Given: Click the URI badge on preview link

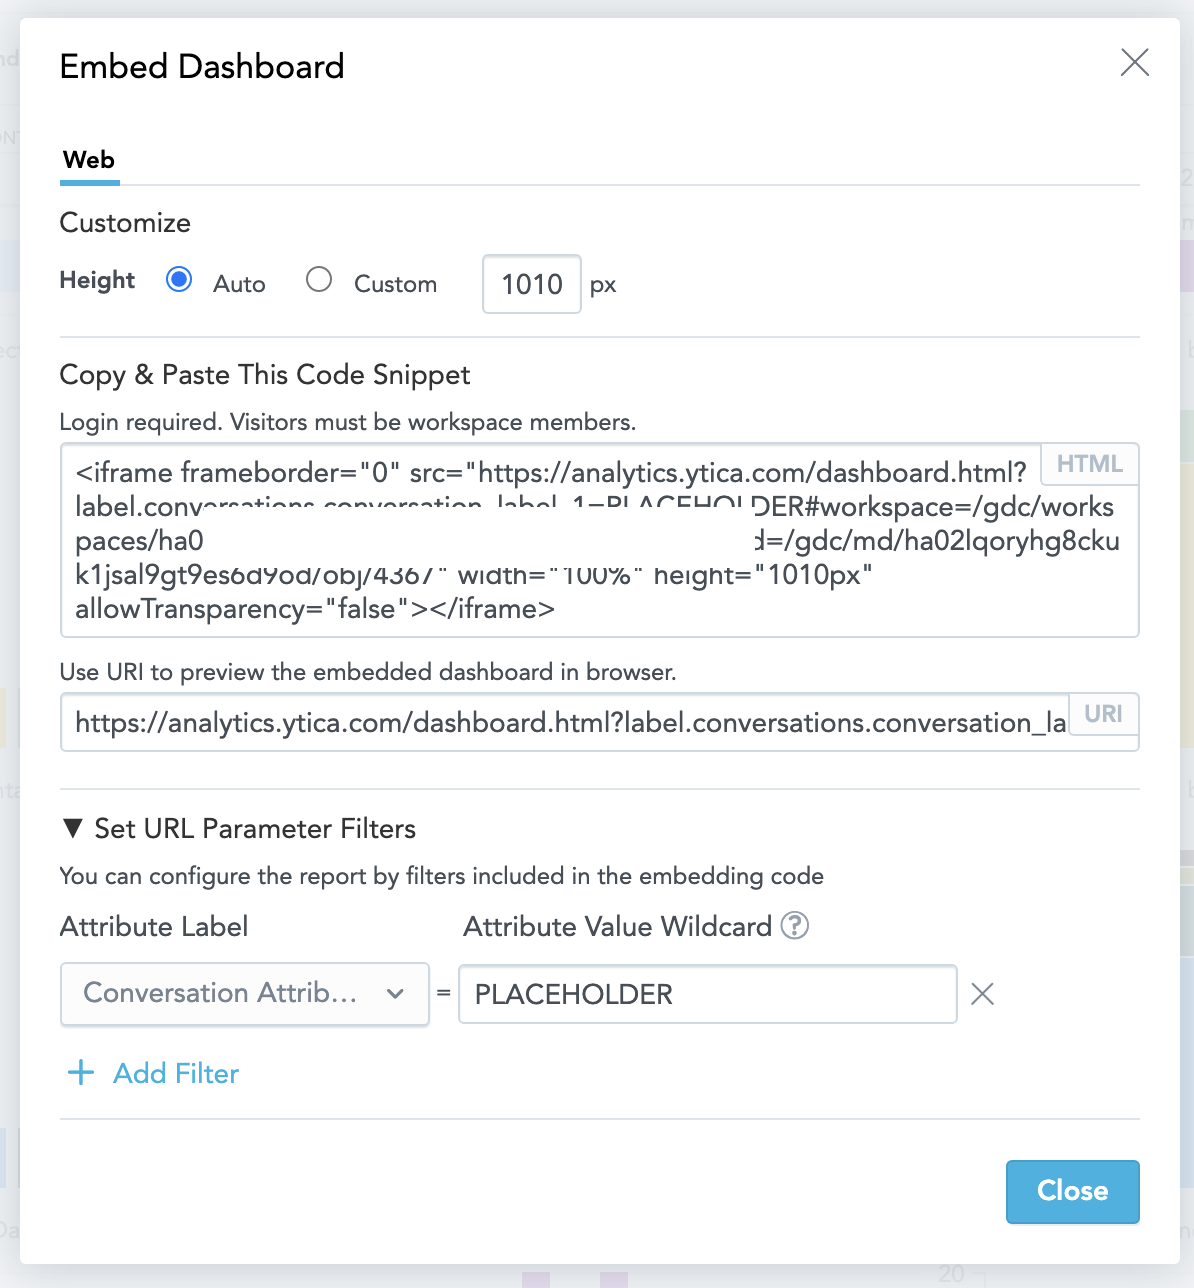Looking at the screenshot, I should (x=1103, y=714).
